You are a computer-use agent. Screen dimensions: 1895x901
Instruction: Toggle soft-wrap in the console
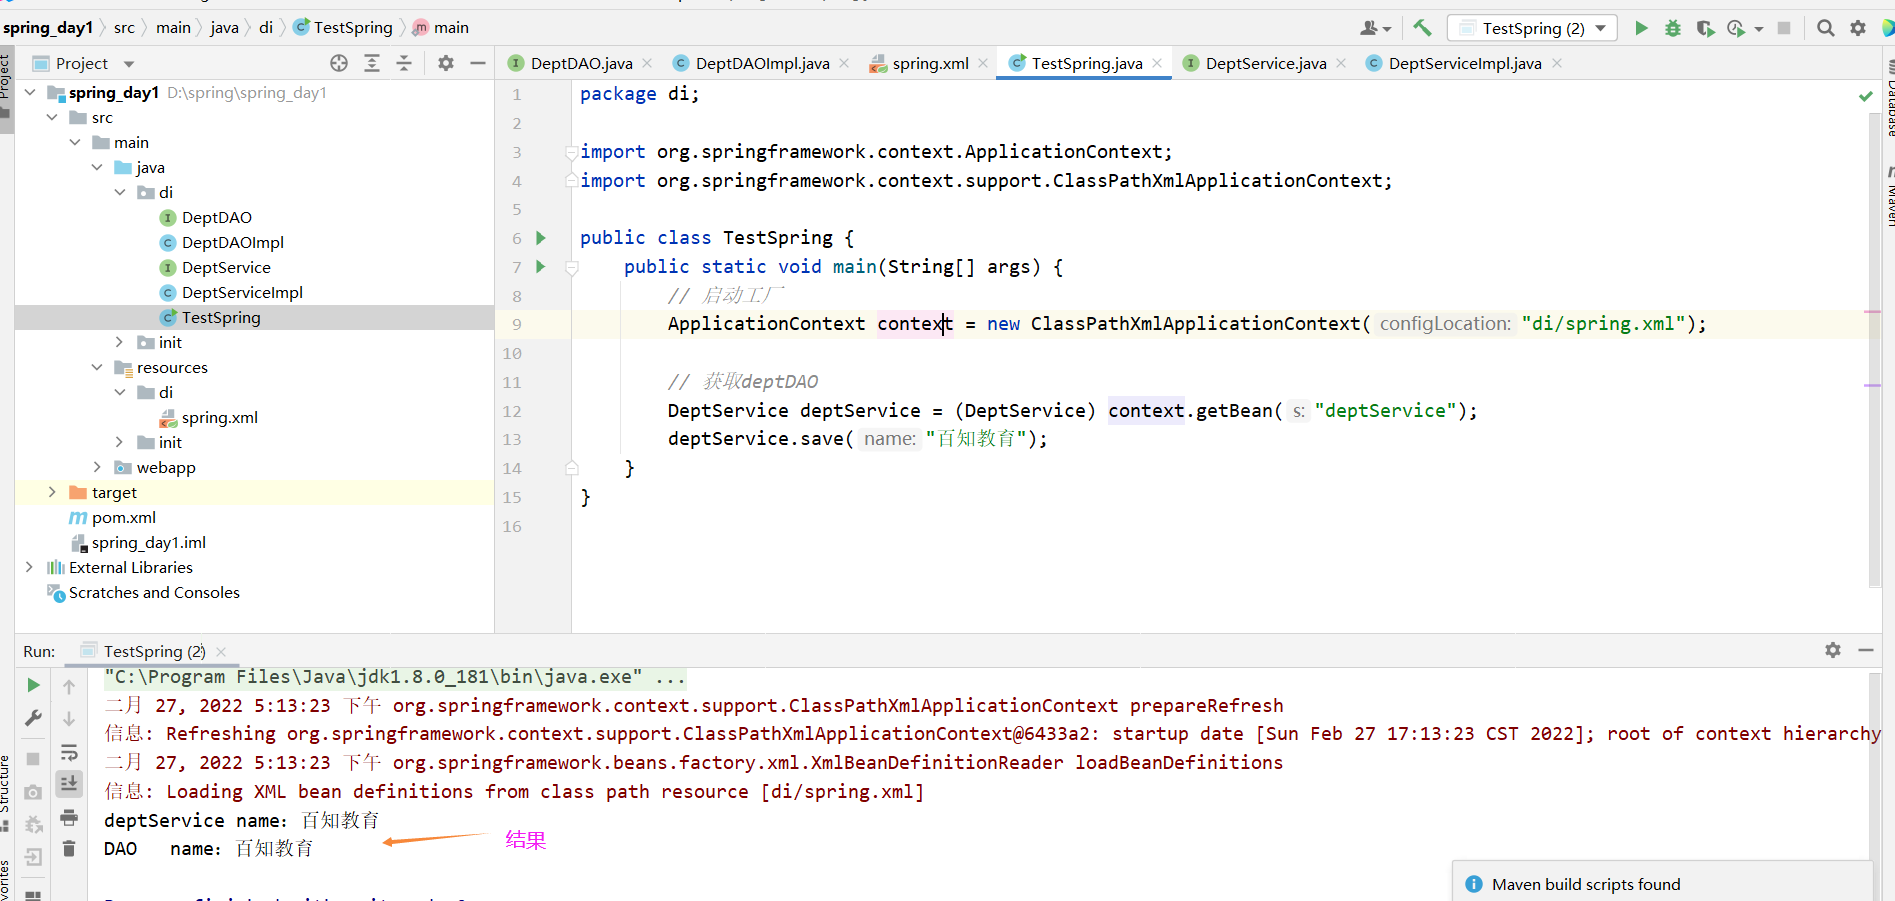point(69,752)
